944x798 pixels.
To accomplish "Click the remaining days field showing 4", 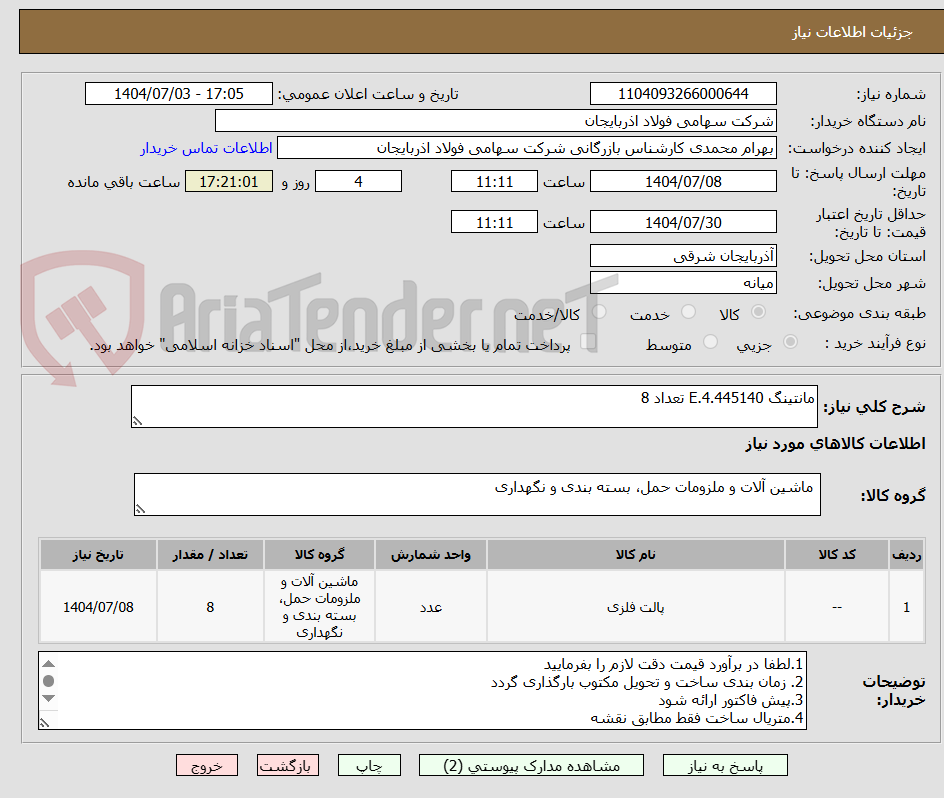I will (x=358, y=181).
